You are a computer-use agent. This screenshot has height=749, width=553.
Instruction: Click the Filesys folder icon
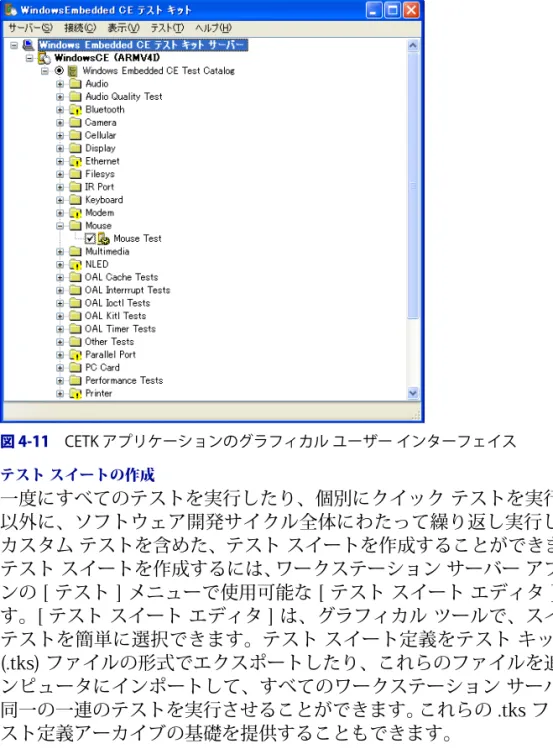[x=75, y=174]
